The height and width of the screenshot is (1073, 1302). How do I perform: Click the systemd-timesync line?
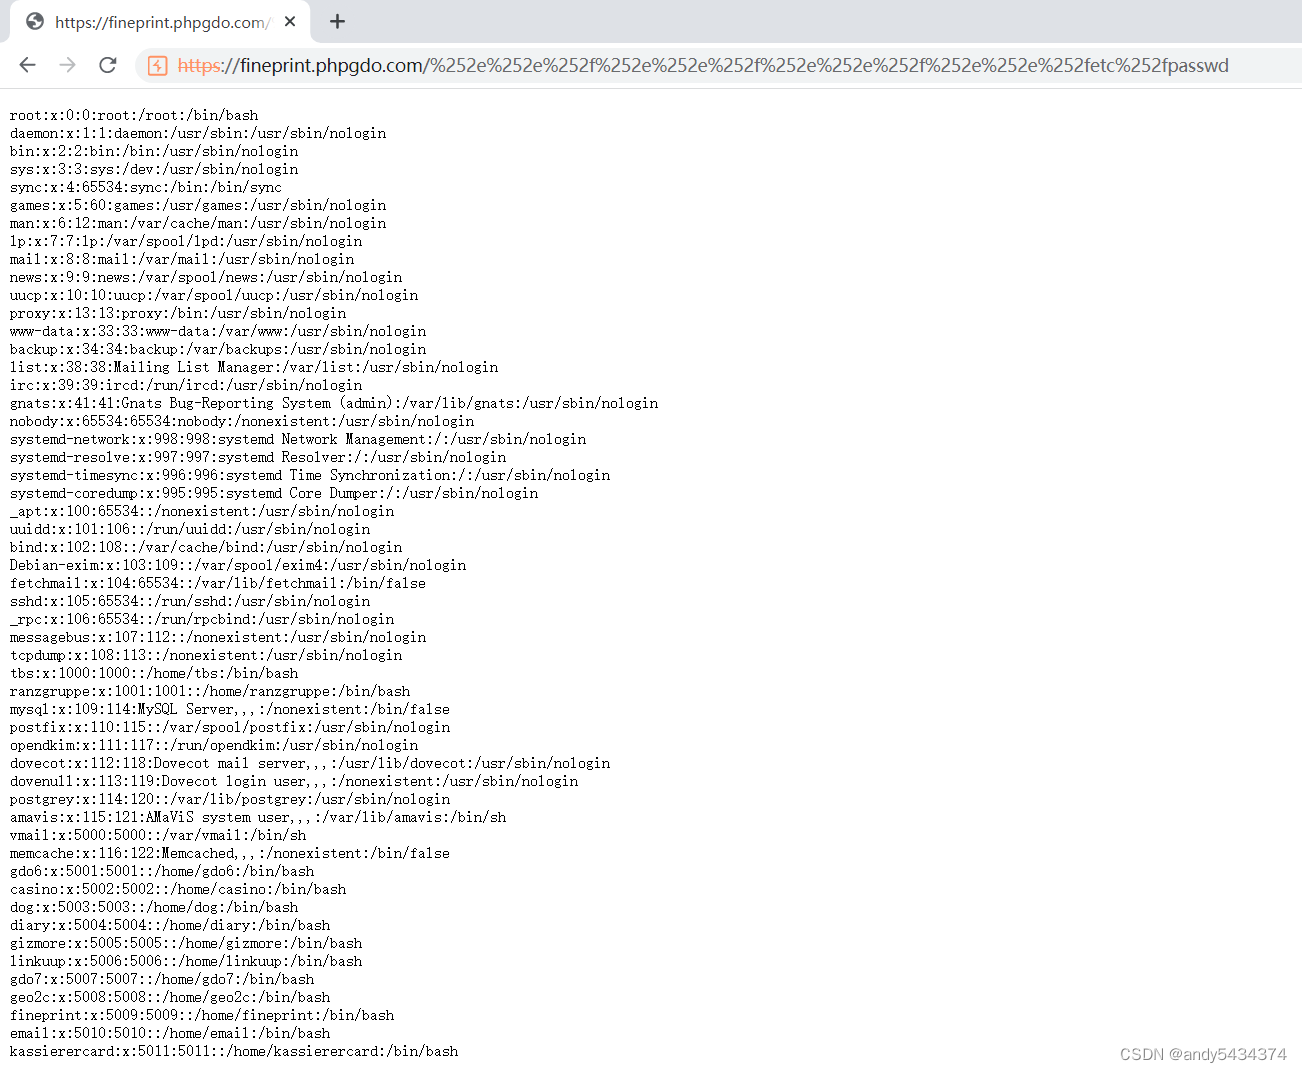point(310,475)
